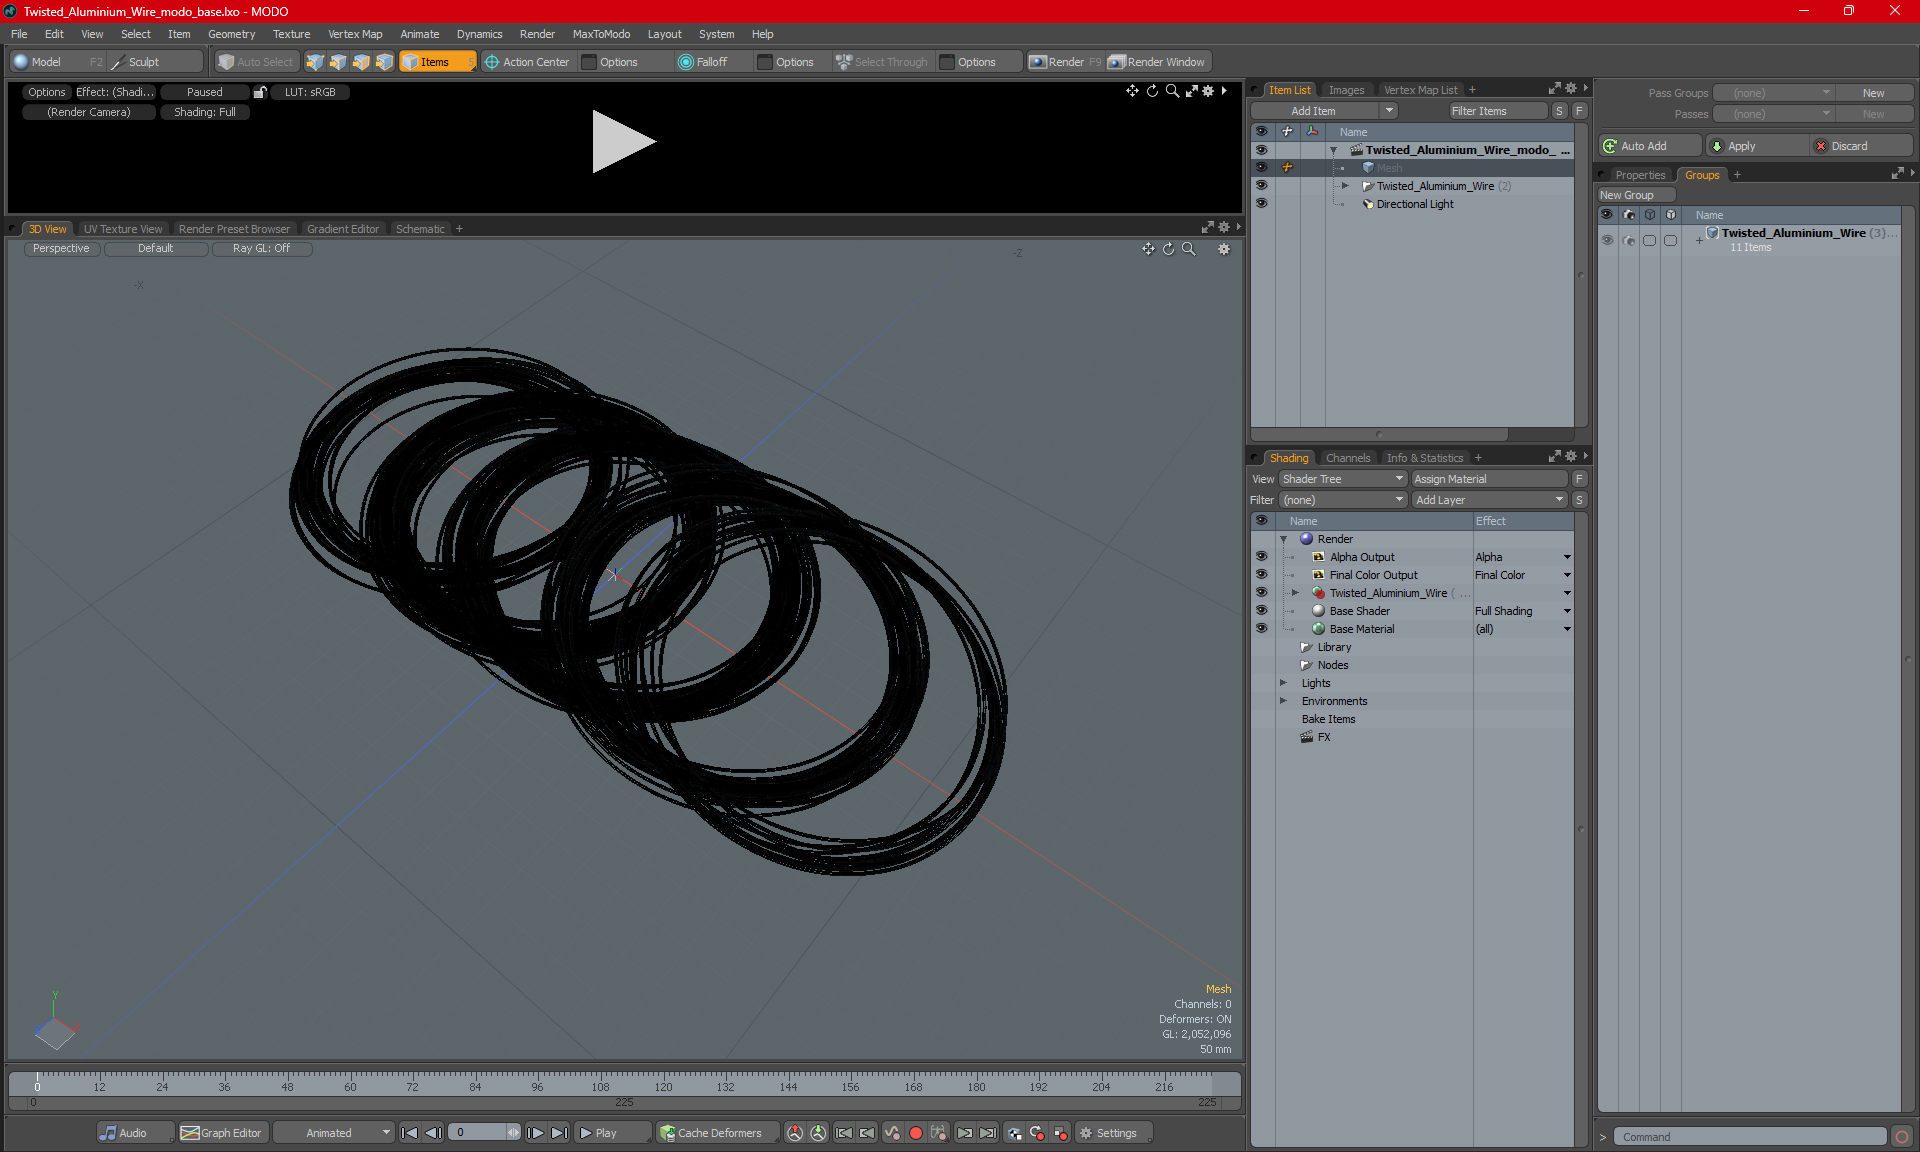Click the record circle beside Command field
The width and height of the screenshot is (1920, 1152).
pyautogui.click(x=1902, y=1137)
